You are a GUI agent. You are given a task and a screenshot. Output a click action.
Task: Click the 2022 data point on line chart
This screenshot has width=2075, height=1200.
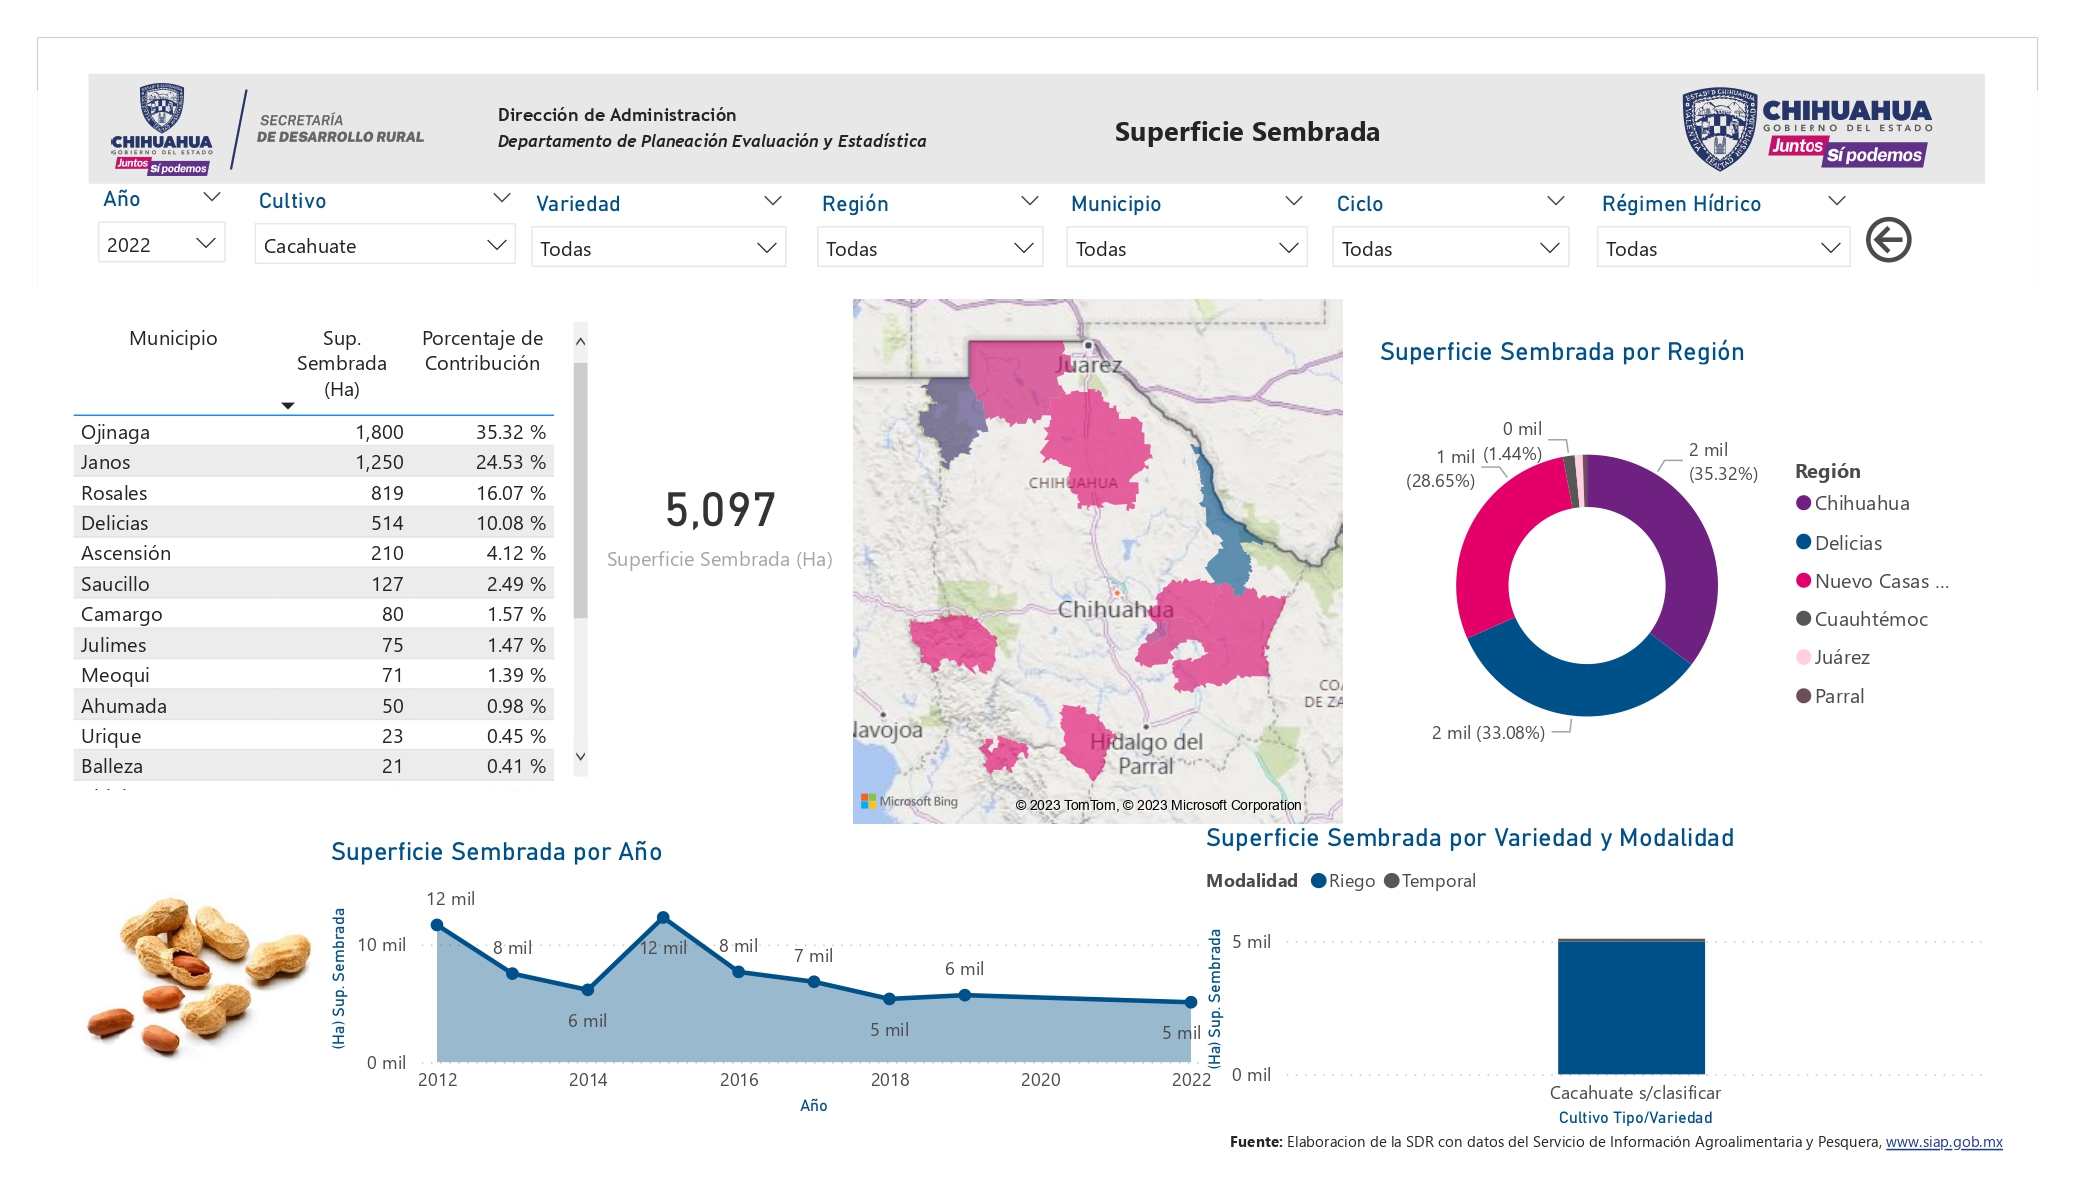1191,1002
